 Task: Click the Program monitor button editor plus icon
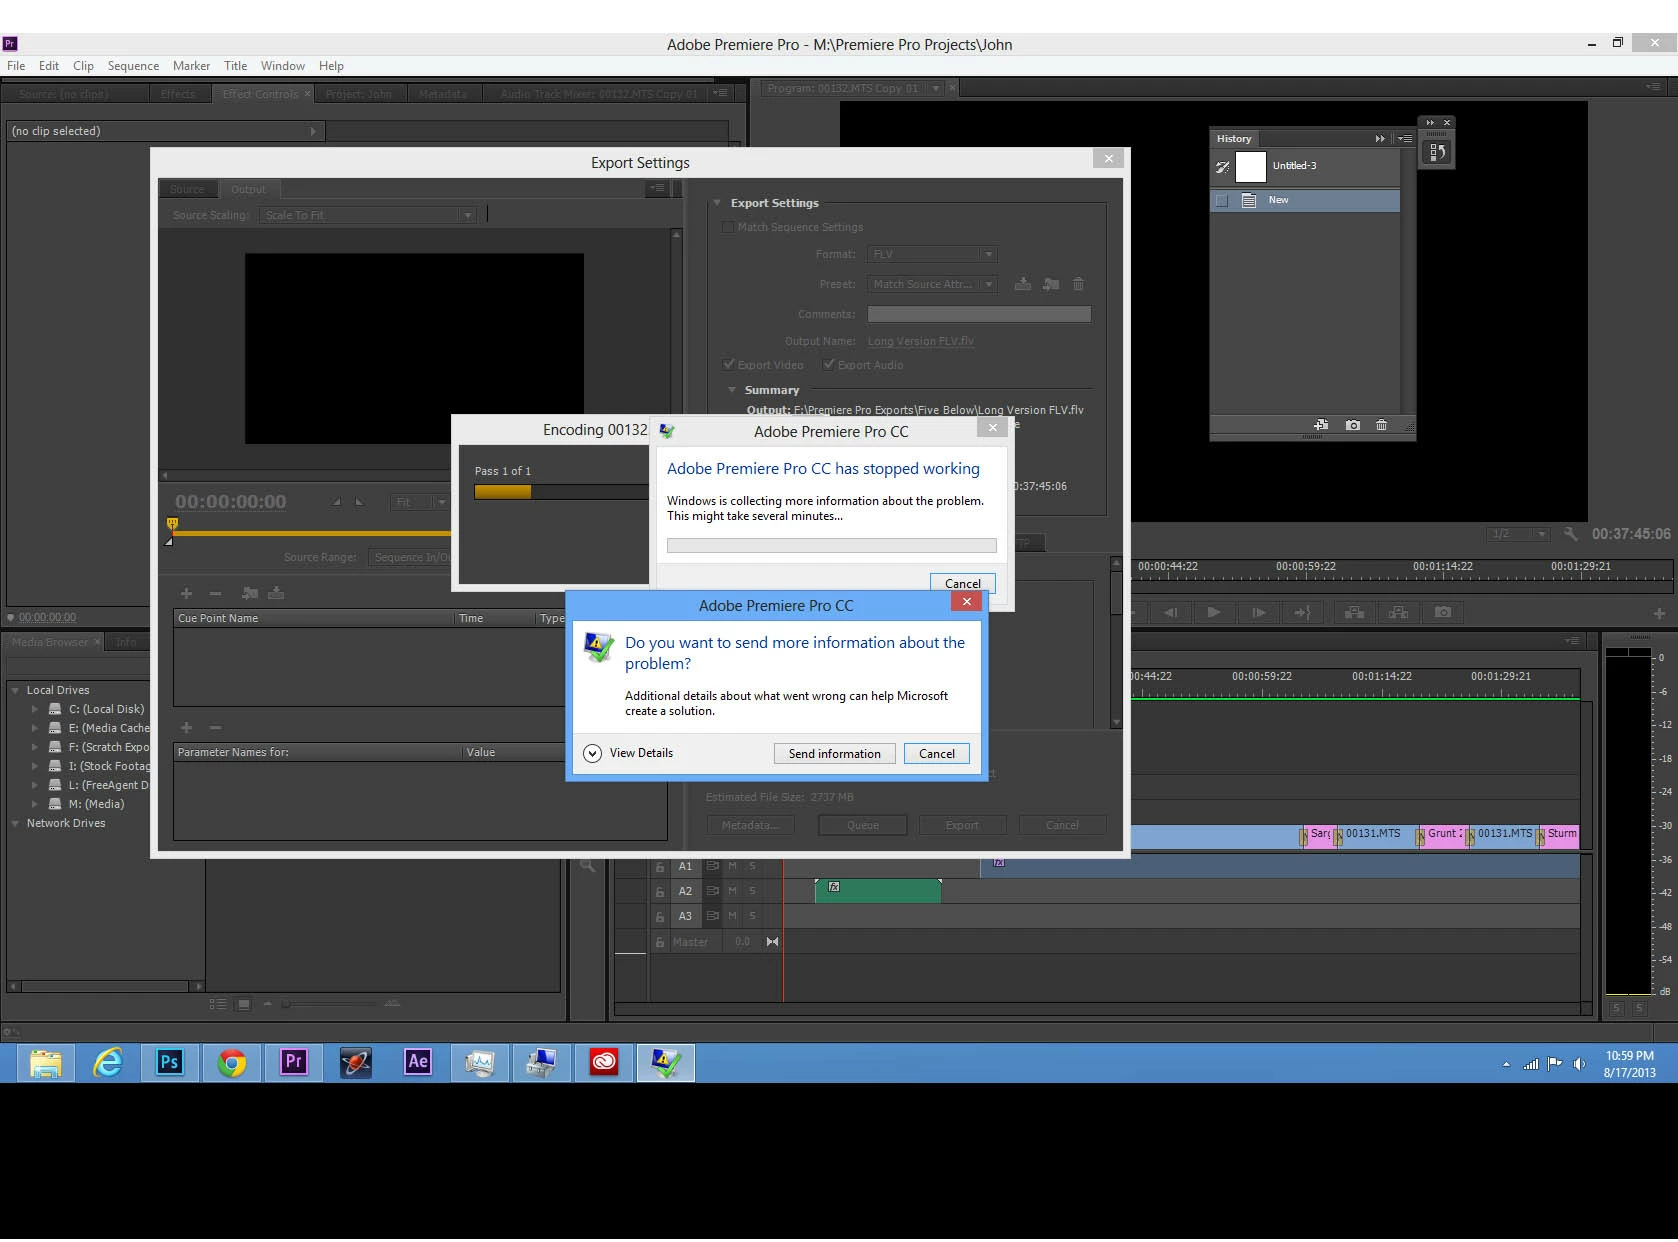(1659, 613)
